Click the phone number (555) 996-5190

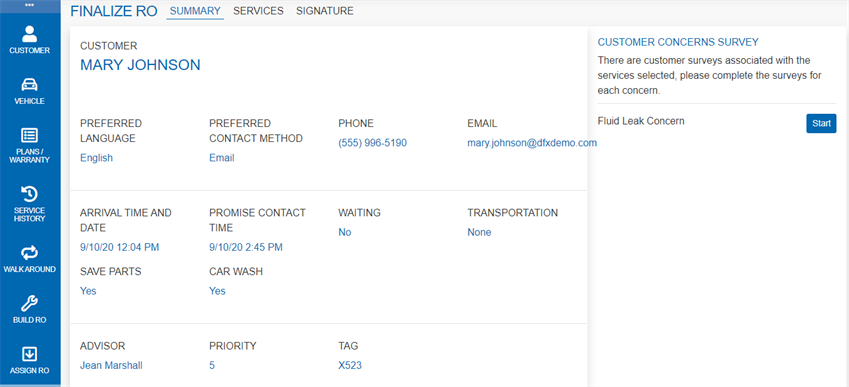point(373,143)
